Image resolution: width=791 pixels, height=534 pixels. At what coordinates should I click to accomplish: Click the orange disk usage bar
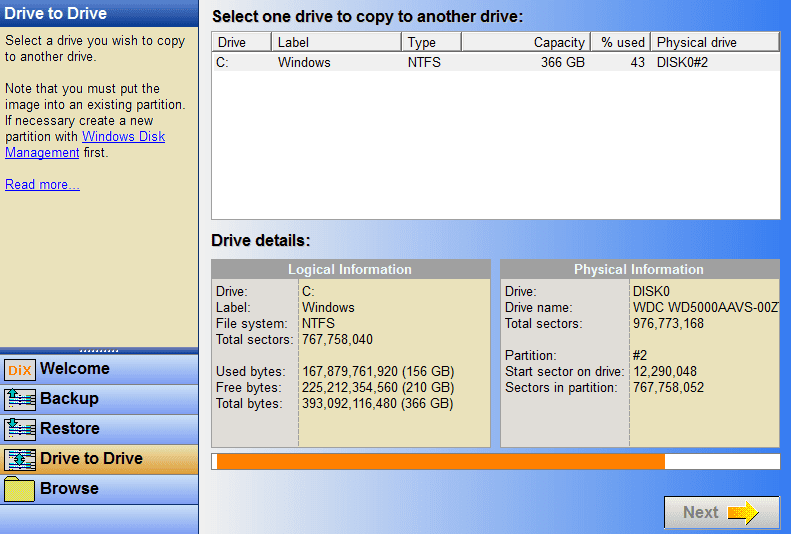coord(440,461)
